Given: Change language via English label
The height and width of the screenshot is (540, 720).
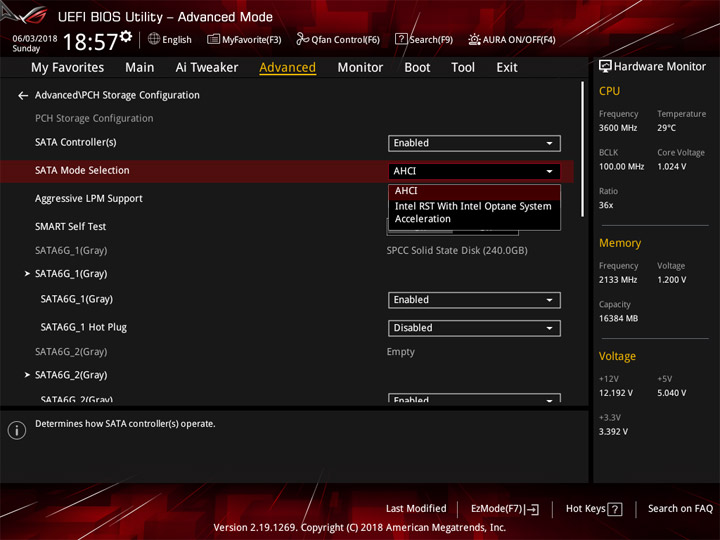Looking at the screenshot, I should tap(177, 40).
